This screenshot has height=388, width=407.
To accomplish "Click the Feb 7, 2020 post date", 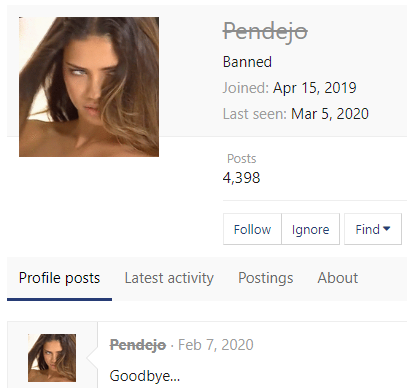I will pyautogui.click(x=216, y=345).
